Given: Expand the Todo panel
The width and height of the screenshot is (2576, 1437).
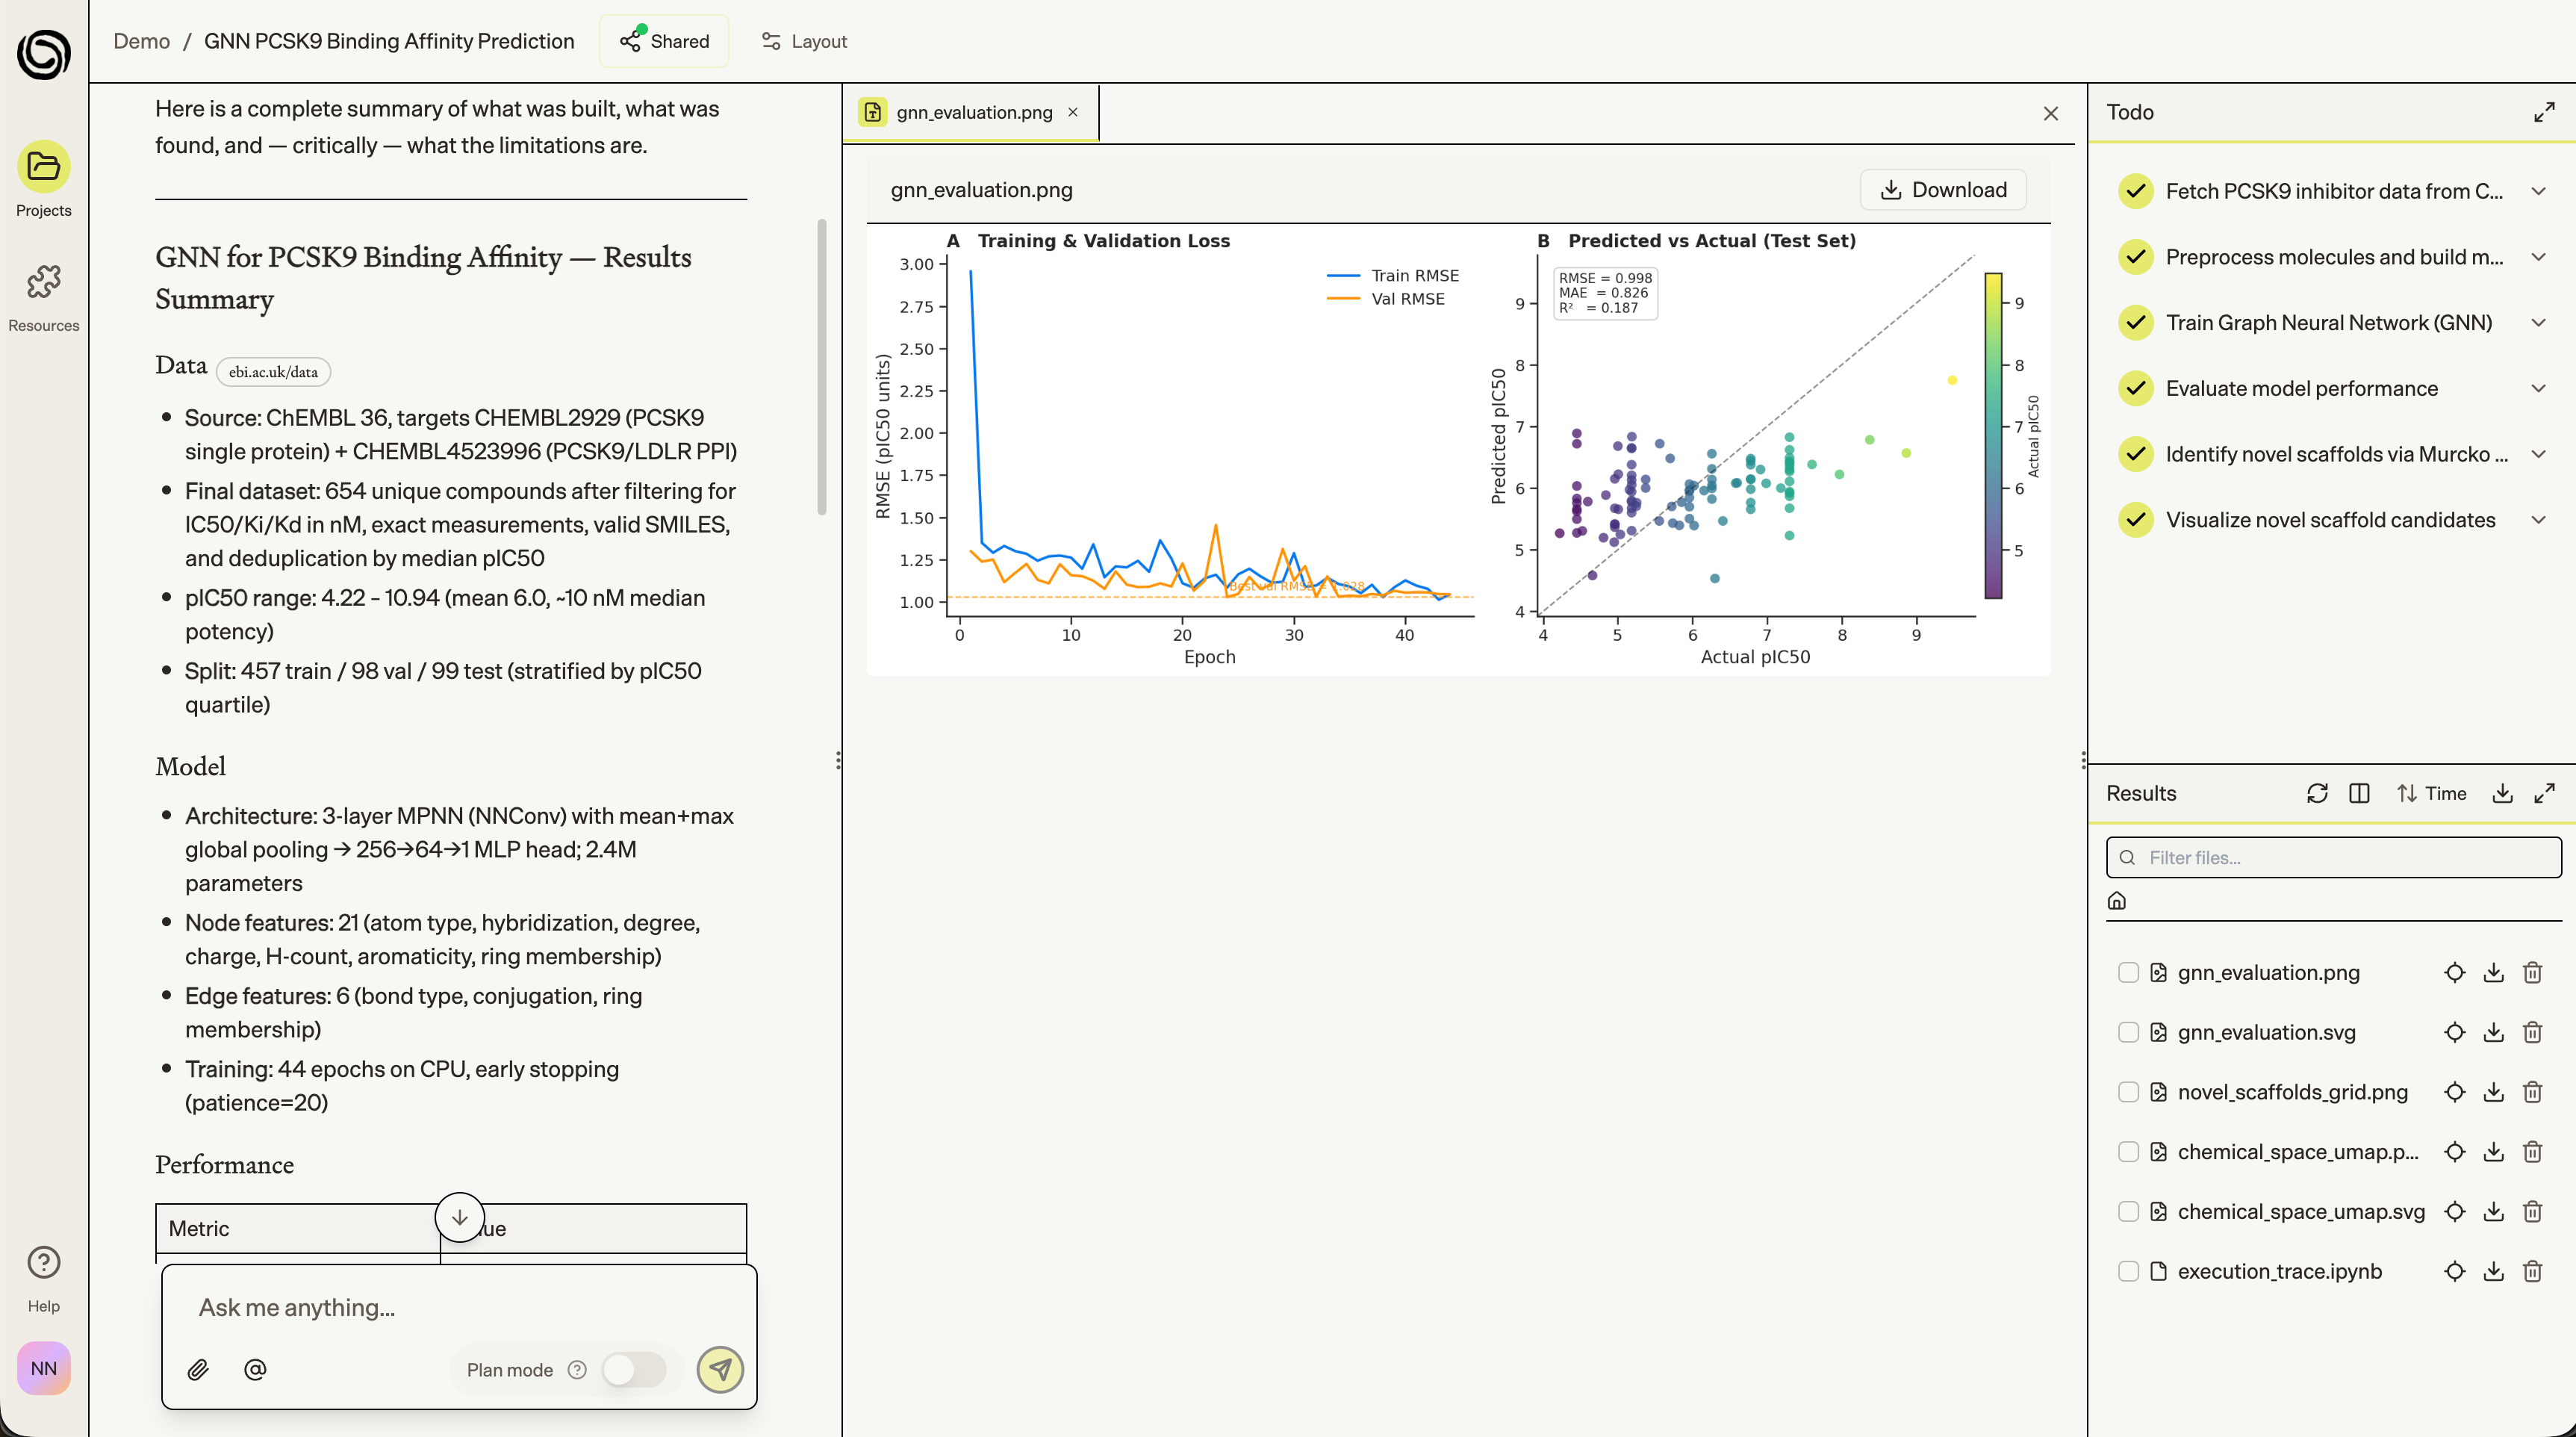Looking at the screenshot, I should coord(2544,112).
